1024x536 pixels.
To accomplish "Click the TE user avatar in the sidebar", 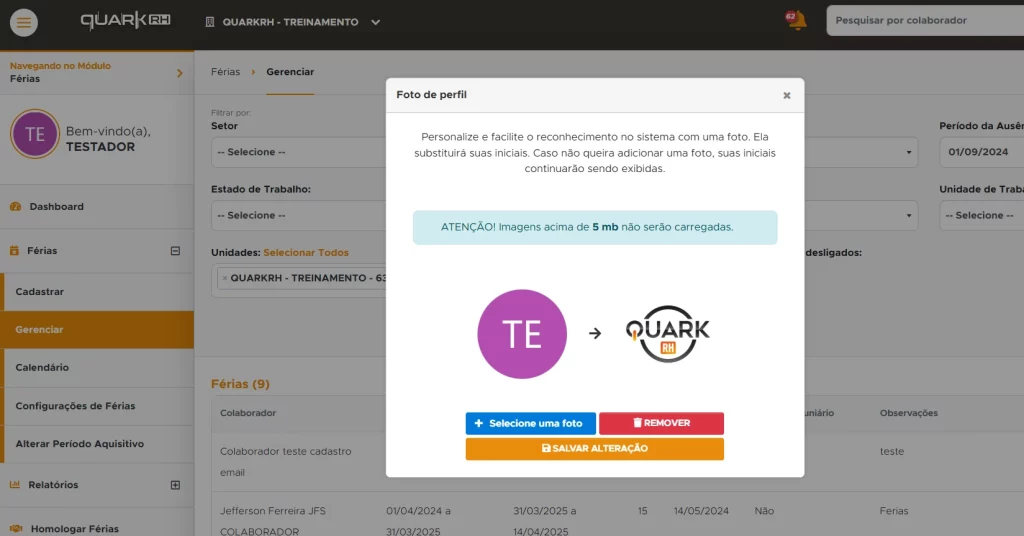I will click(x=35, y=134).
